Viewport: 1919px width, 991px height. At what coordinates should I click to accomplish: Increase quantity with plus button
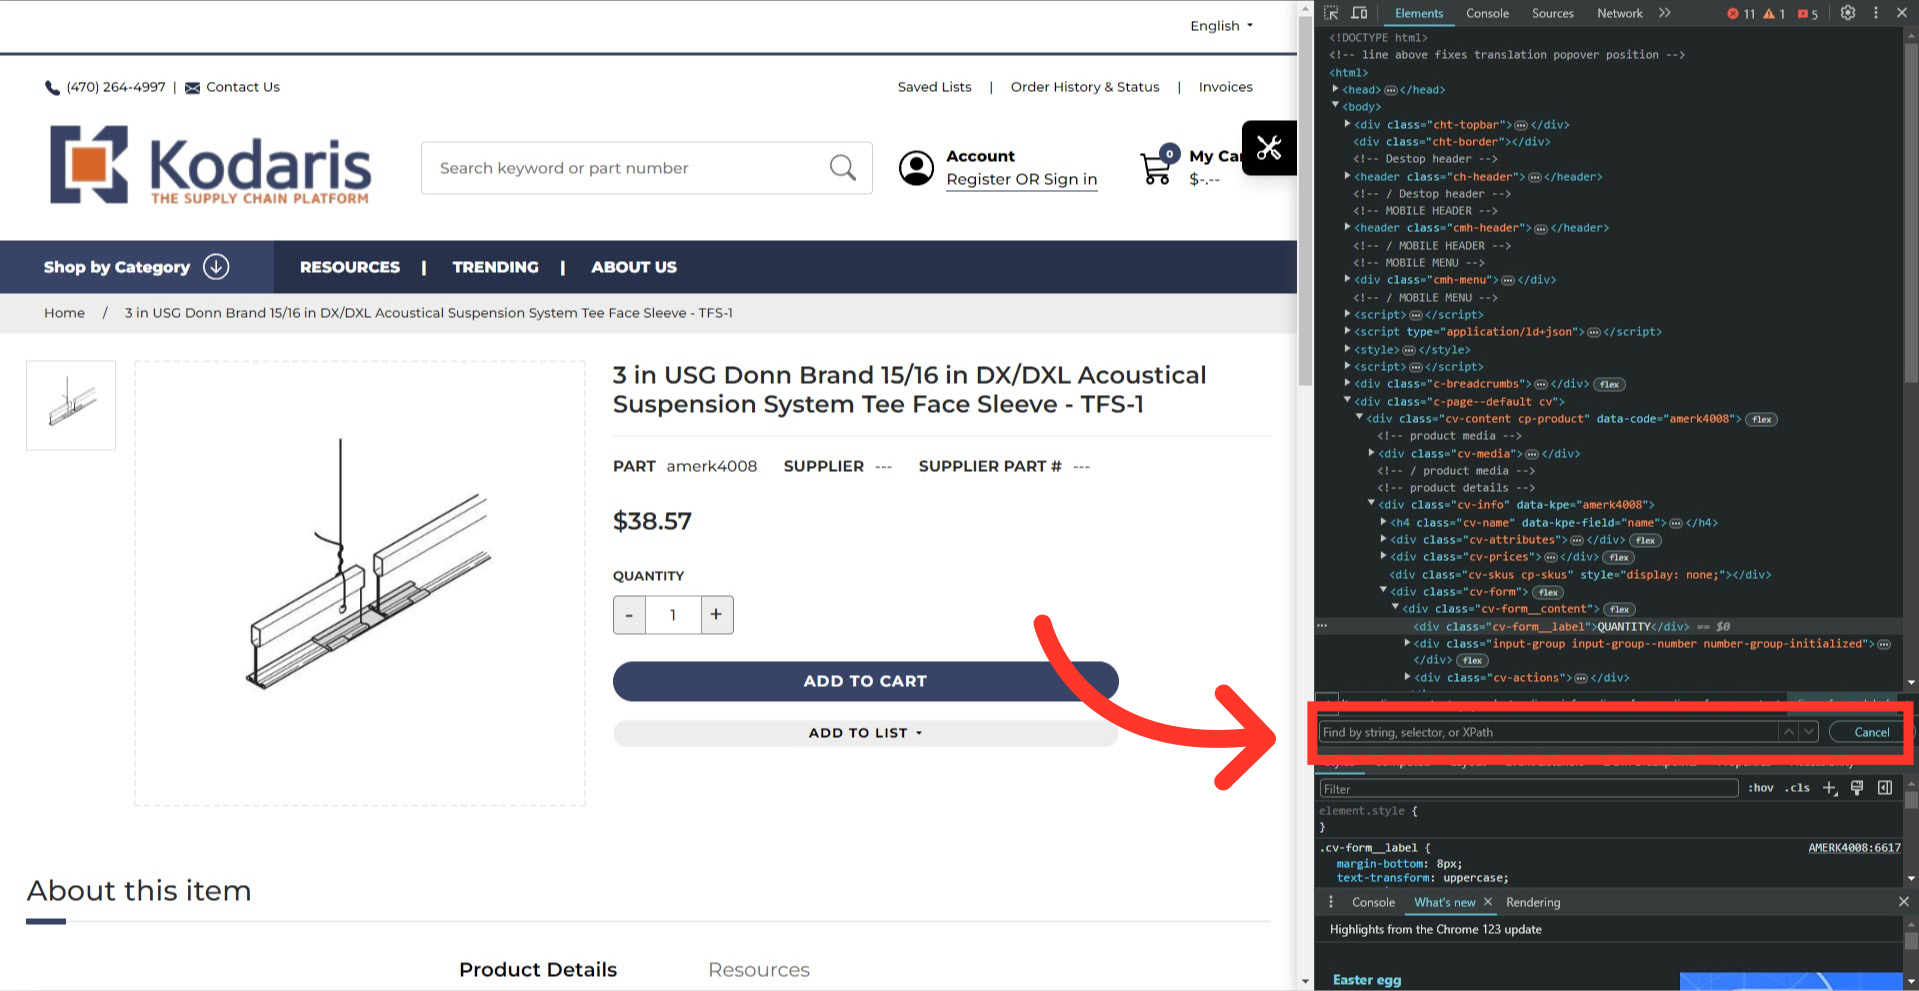[x=716, y=614]
